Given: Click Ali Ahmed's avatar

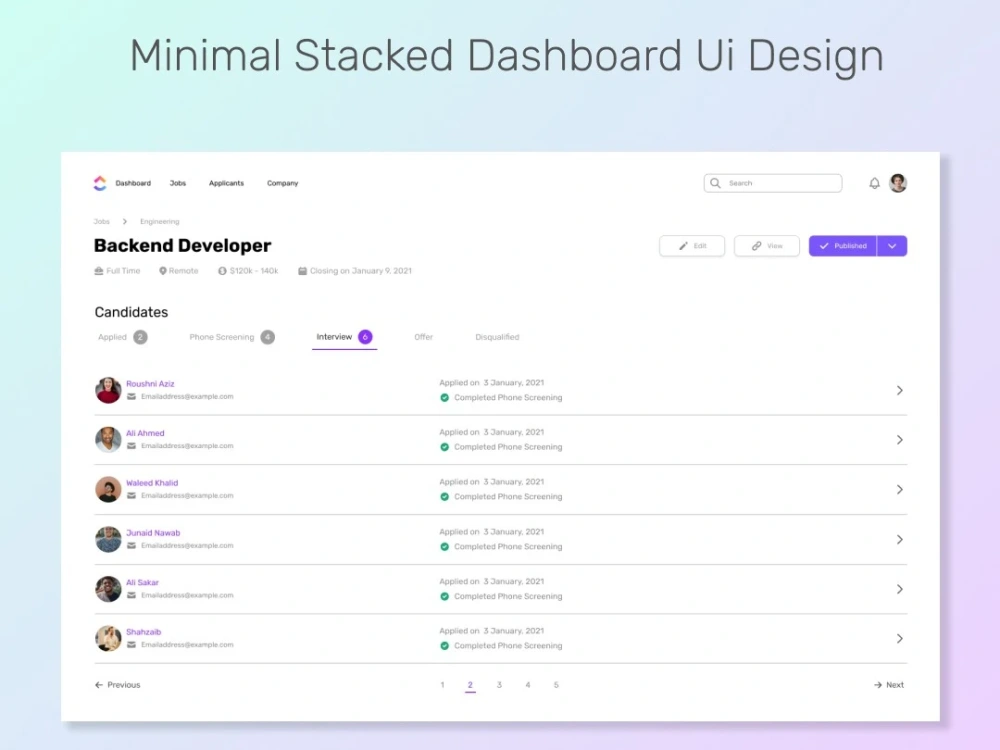Looking at the screenshot, I should [x=108, y=440].
